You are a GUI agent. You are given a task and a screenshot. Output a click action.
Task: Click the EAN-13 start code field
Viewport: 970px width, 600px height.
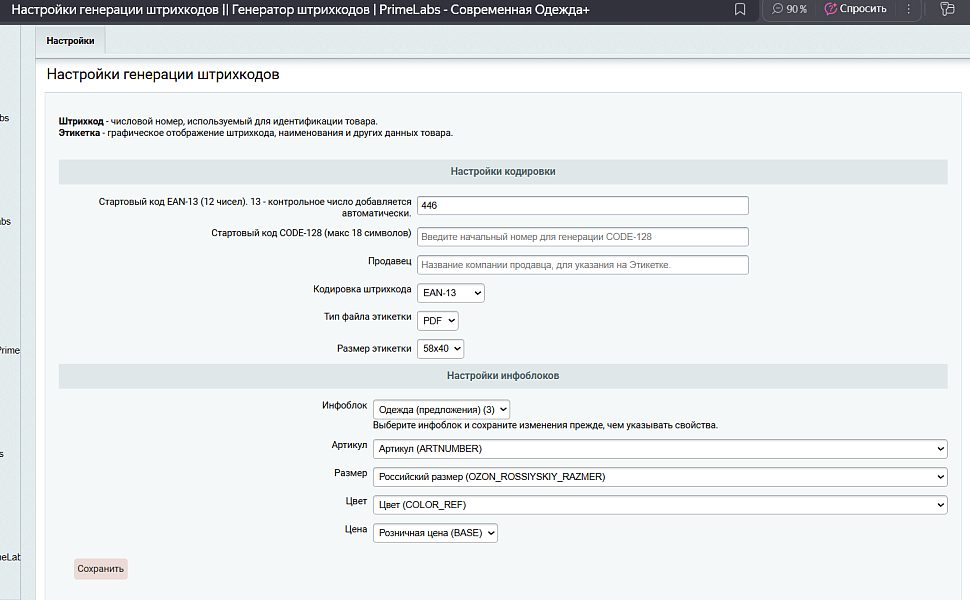tap(582, 205)
